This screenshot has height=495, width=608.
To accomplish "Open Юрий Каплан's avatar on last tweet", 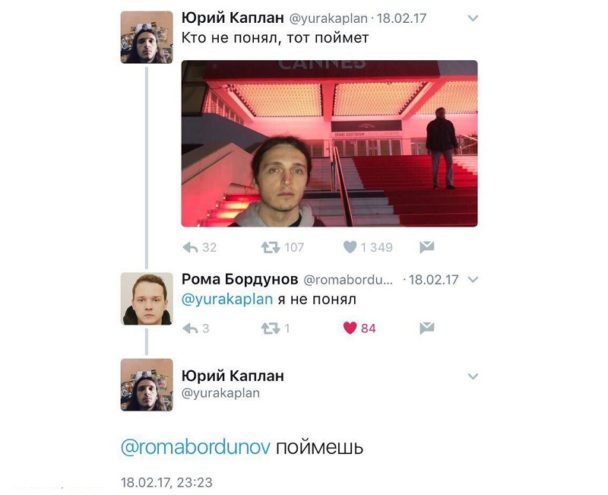I will coord(147,385).
